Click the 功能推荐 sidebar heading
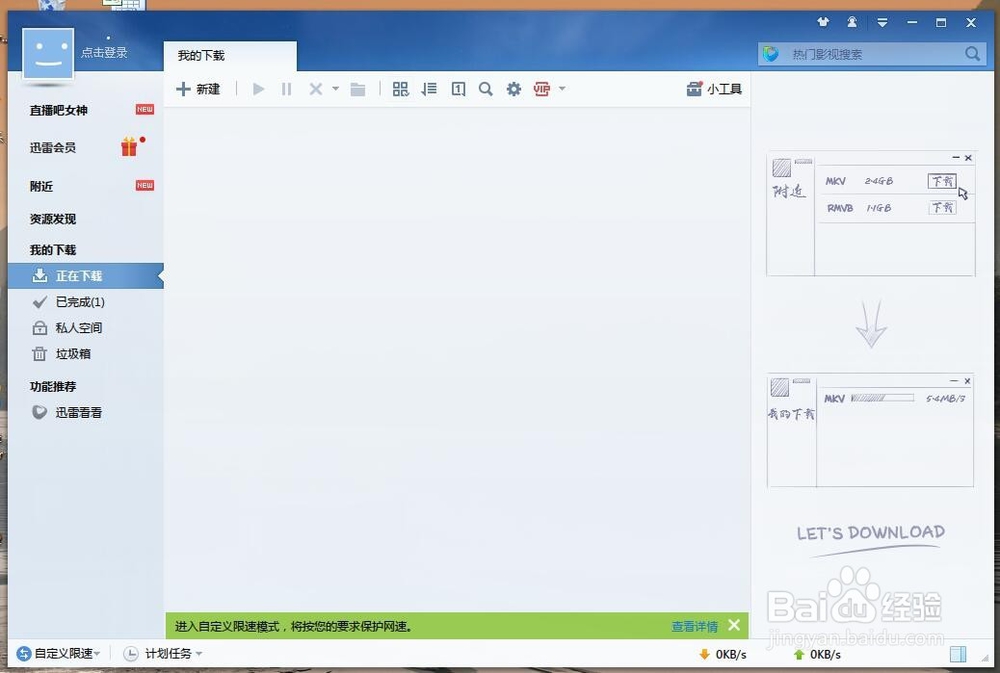Screen dimensions: 1000x673 pyautogui.click(x=53, y=387)
